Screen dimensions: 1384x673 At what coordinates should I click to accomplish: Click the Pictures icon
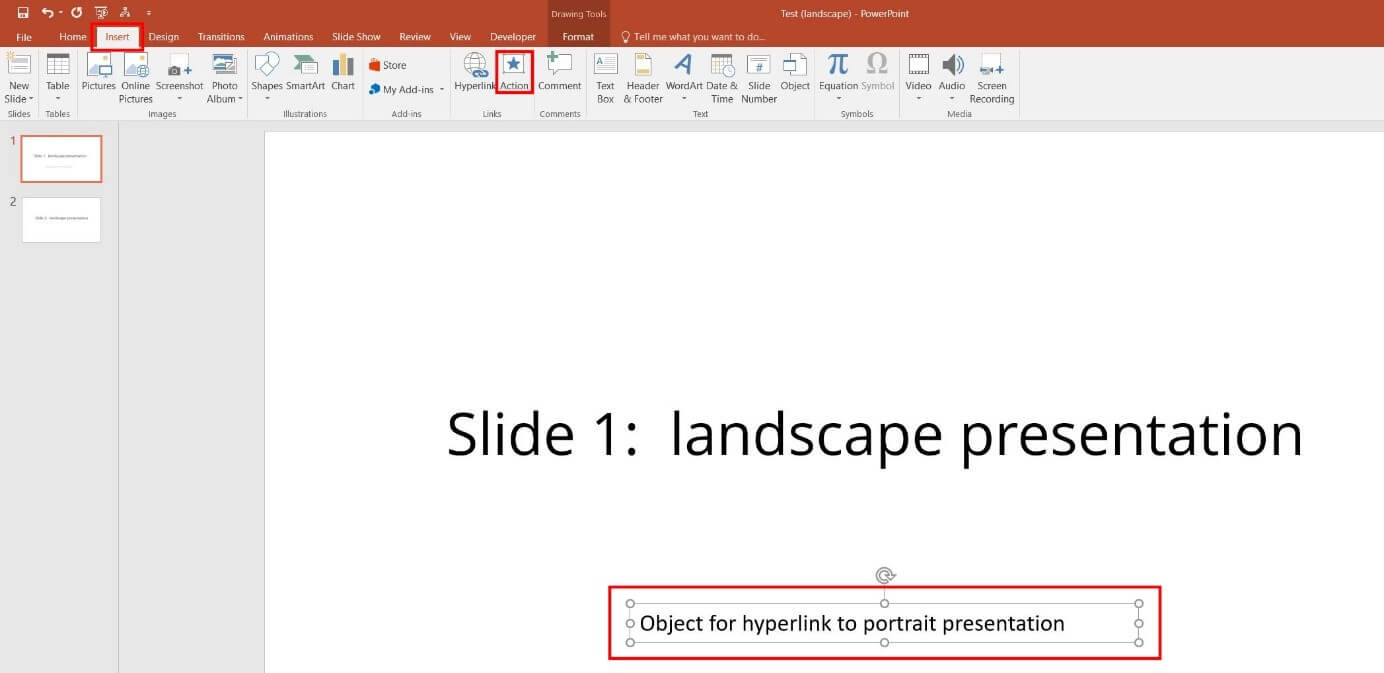(x=98, y=73)
